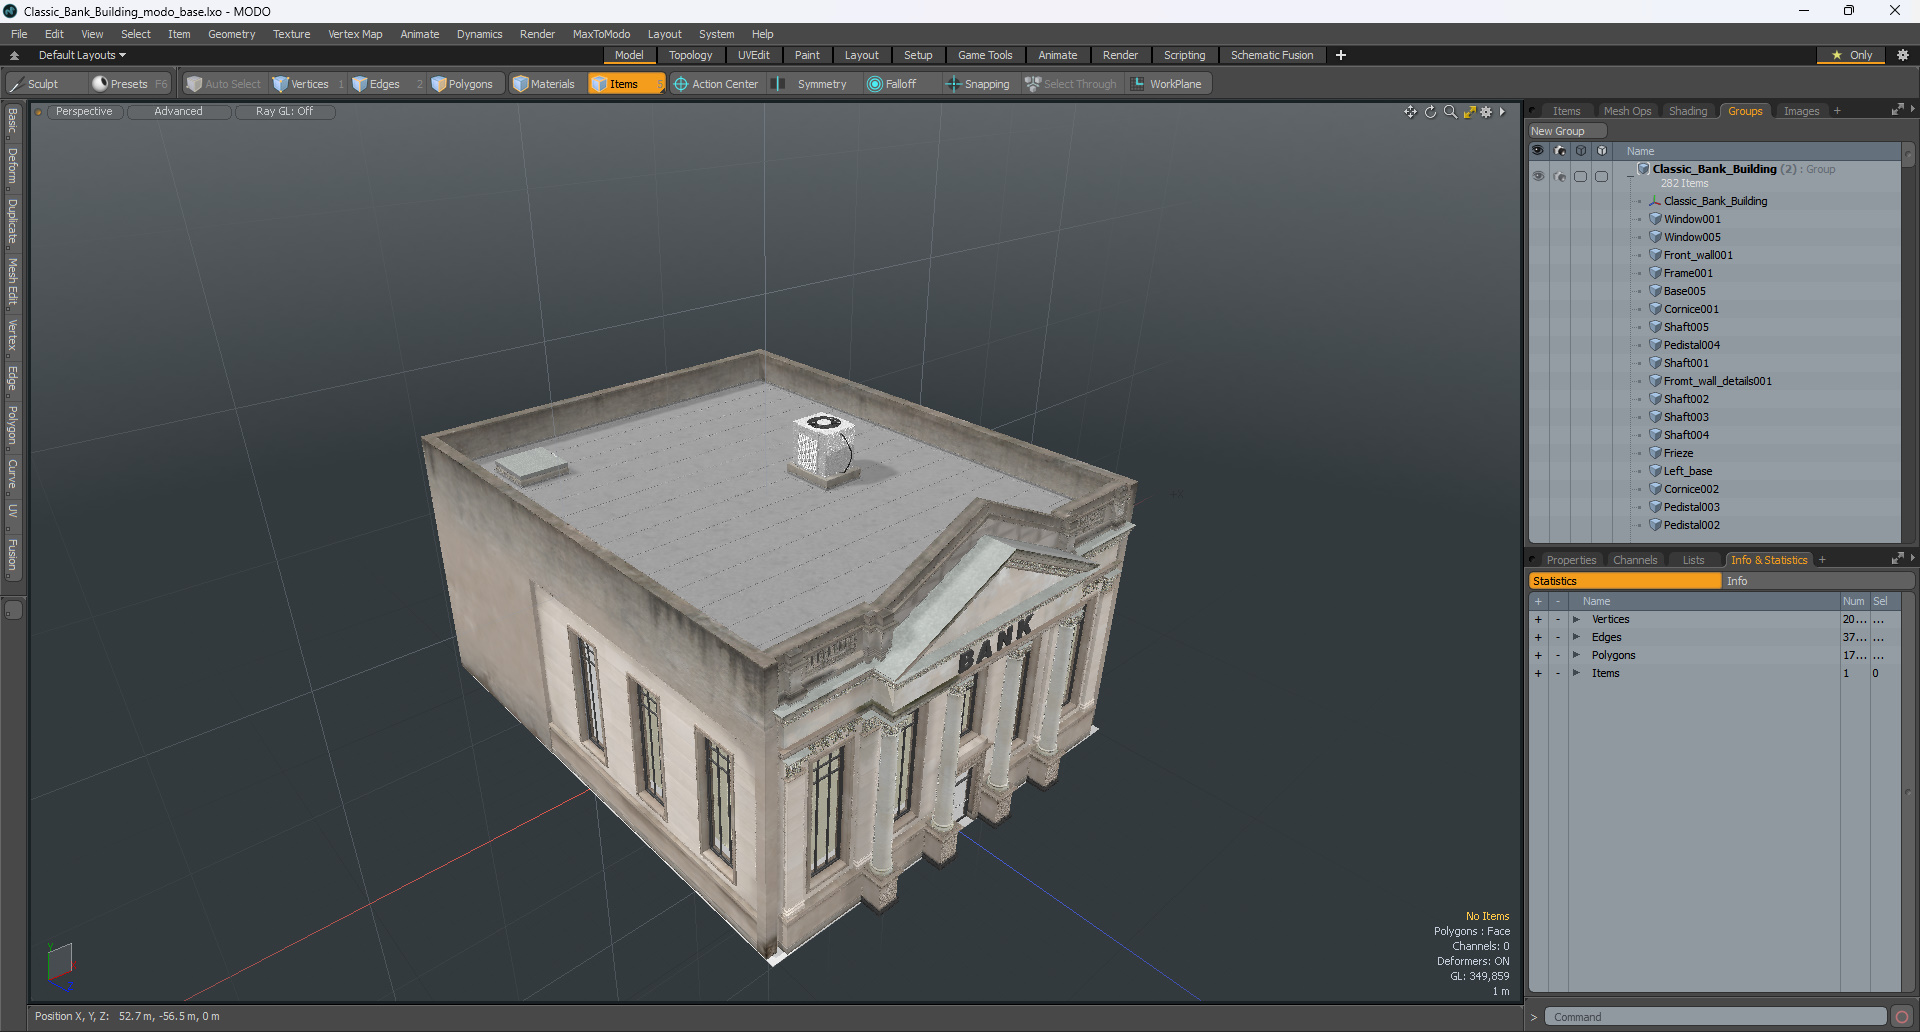Viewport: 1920px width, 1032px height.
Task: Toggle Symmetry mode
Action: pos(811,84)
